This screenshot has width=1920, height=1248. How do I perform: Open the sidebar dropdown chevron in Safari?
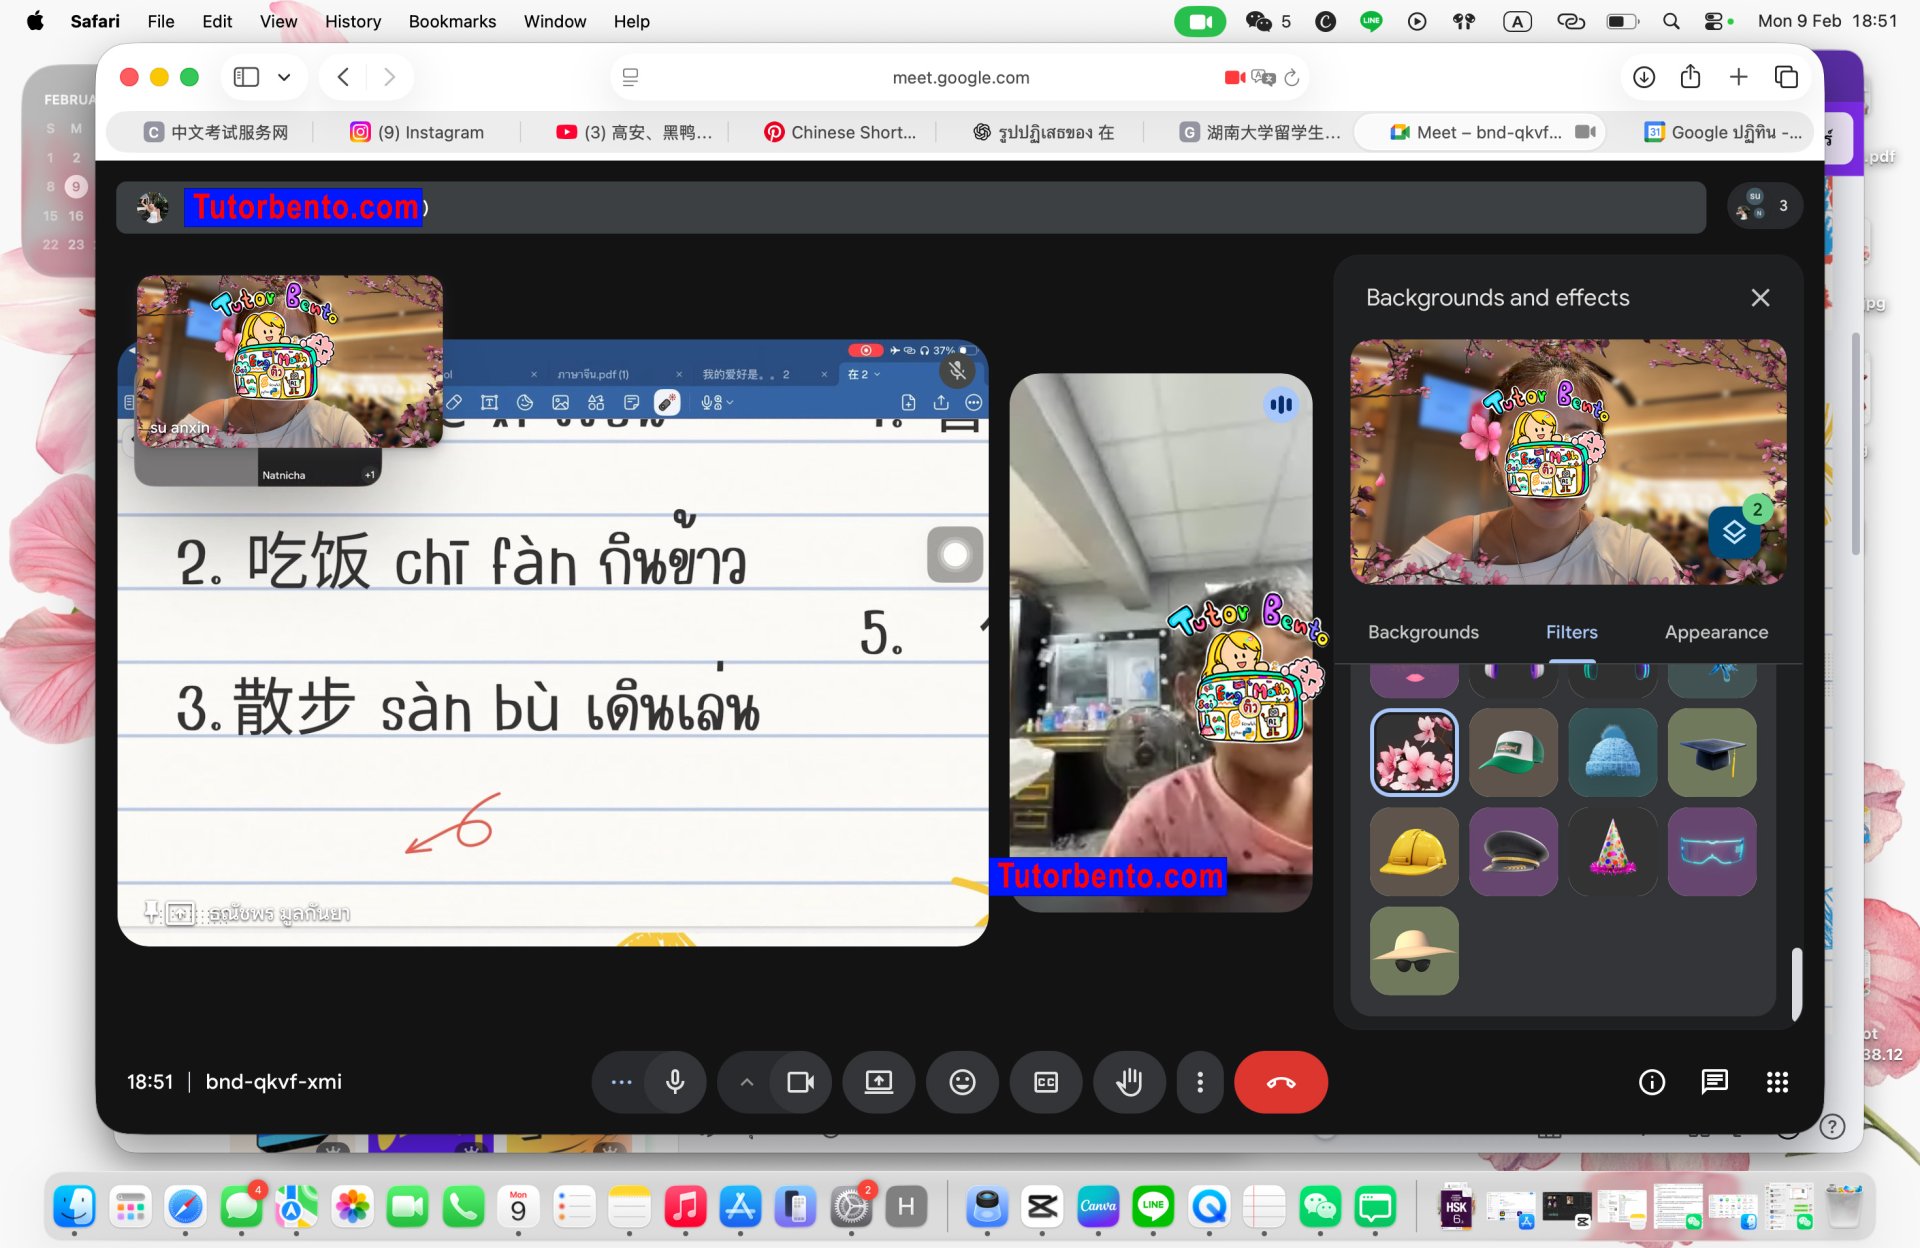coord(284,77)
